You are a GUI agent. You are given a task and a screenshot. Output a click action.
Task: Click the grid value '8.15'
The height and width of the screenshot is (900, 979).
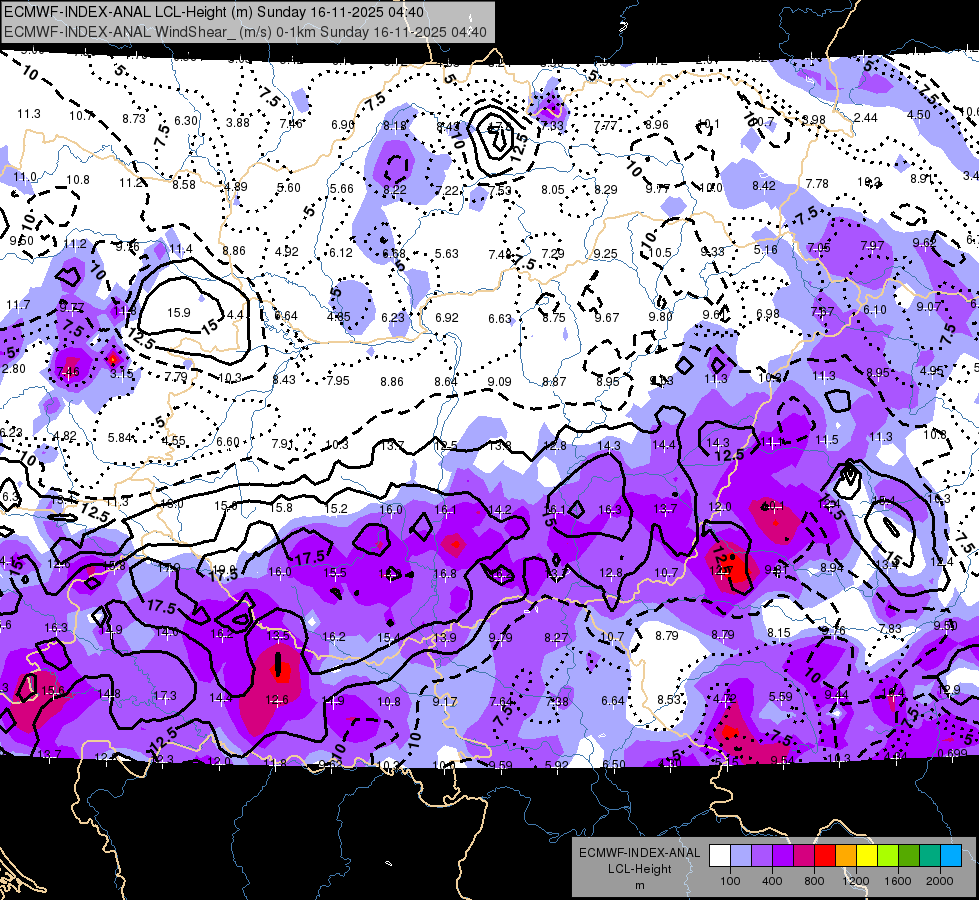(x=779, y=633)
